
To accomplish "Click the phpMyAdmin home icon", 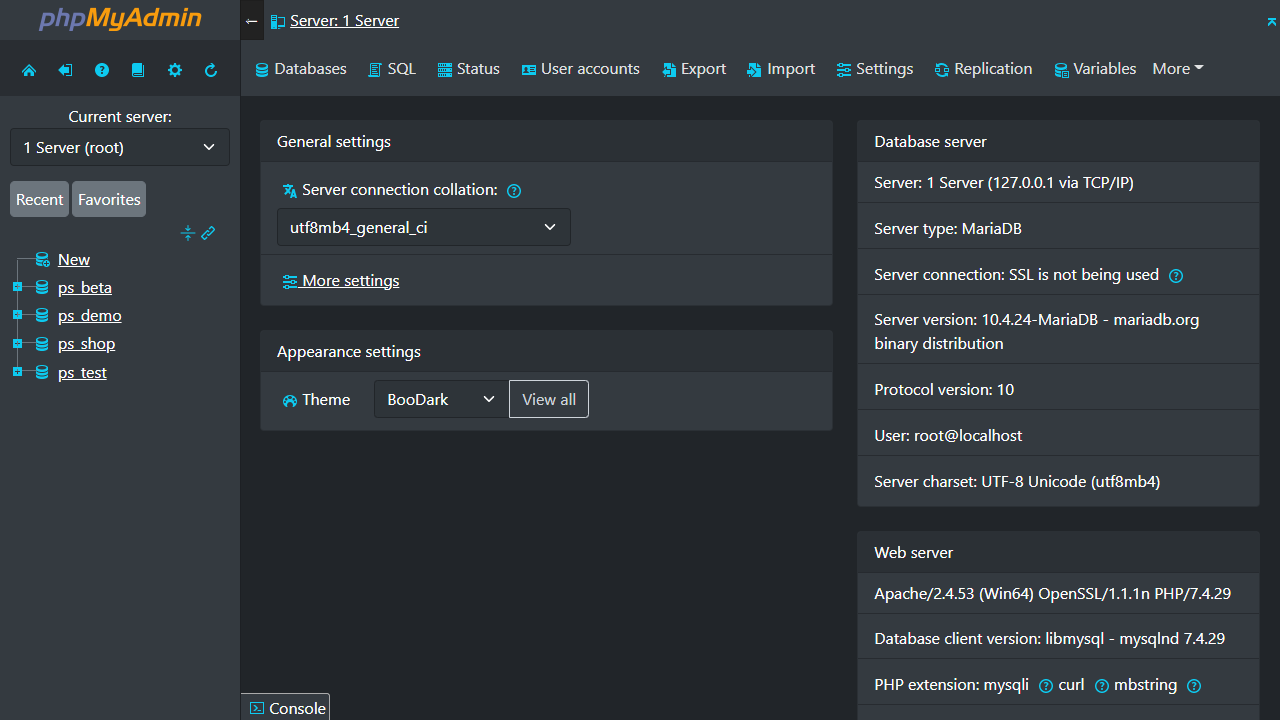I will click(29, 68).
